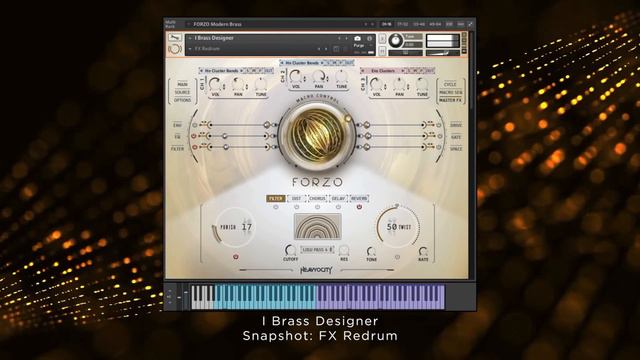Toggle the DIST effect power button
Viewport: 640px width, 360px height.
coord(297,207)
